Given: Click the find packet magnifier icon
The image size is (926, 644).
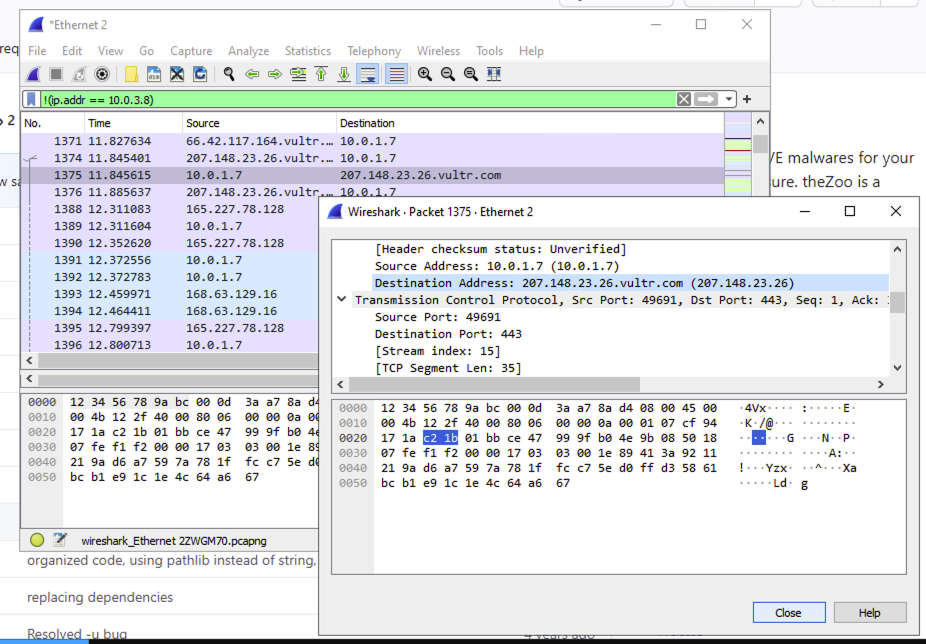Looking at the screenshot, I should pos(229,74).
